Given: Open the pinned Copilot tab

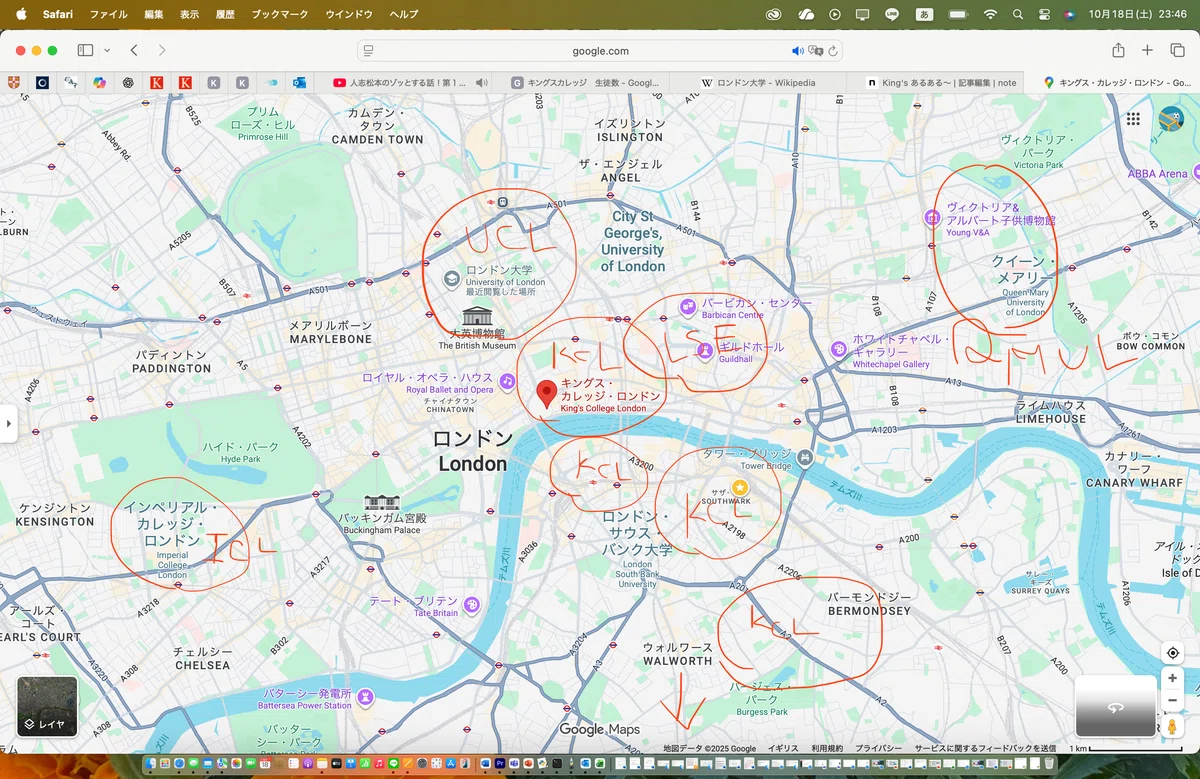Looking at the screenshot, I should click(x=99, y=83).
